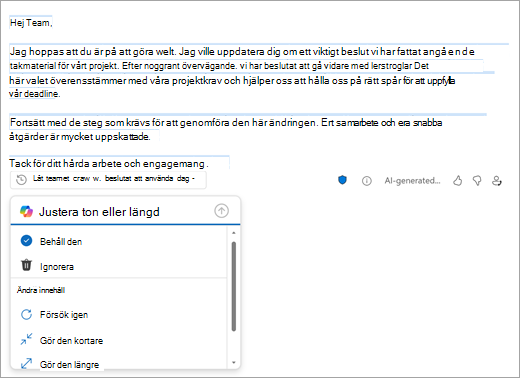The height and width of the screenshot is (378, 520).
Task: Click the blue shield icon
Action: [342, 180]
